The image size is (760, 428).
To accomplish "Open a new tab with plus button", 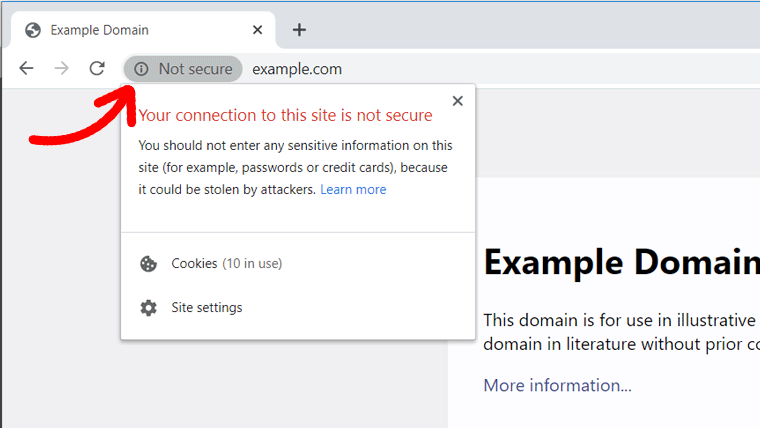I will point(299,29).
